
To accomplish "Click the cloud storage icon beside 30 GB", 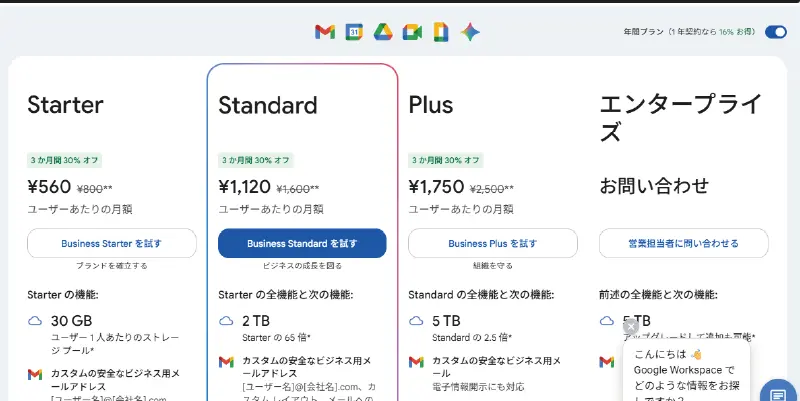I will click(35, 321).
